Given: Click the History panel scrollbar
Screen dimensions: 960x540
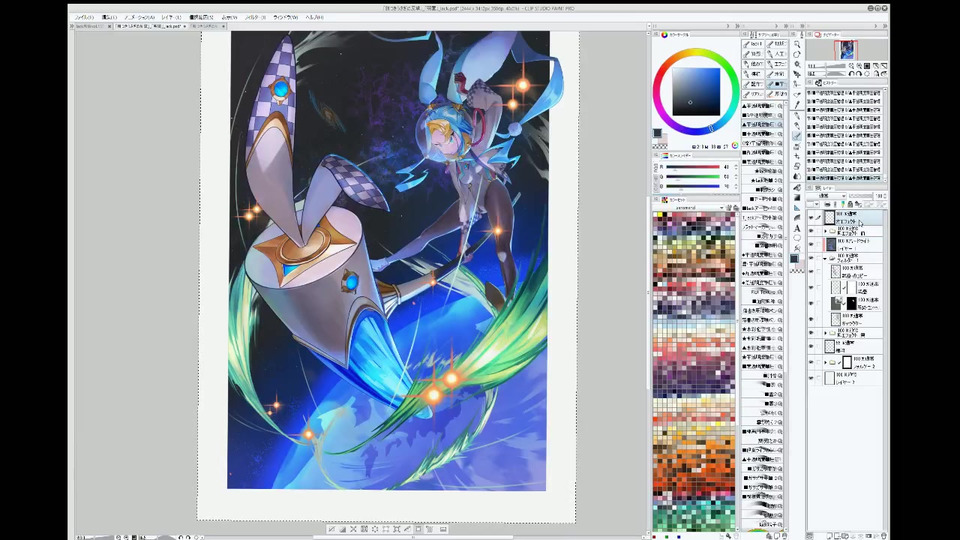Looking at the screenshot, I should (885, 135).
